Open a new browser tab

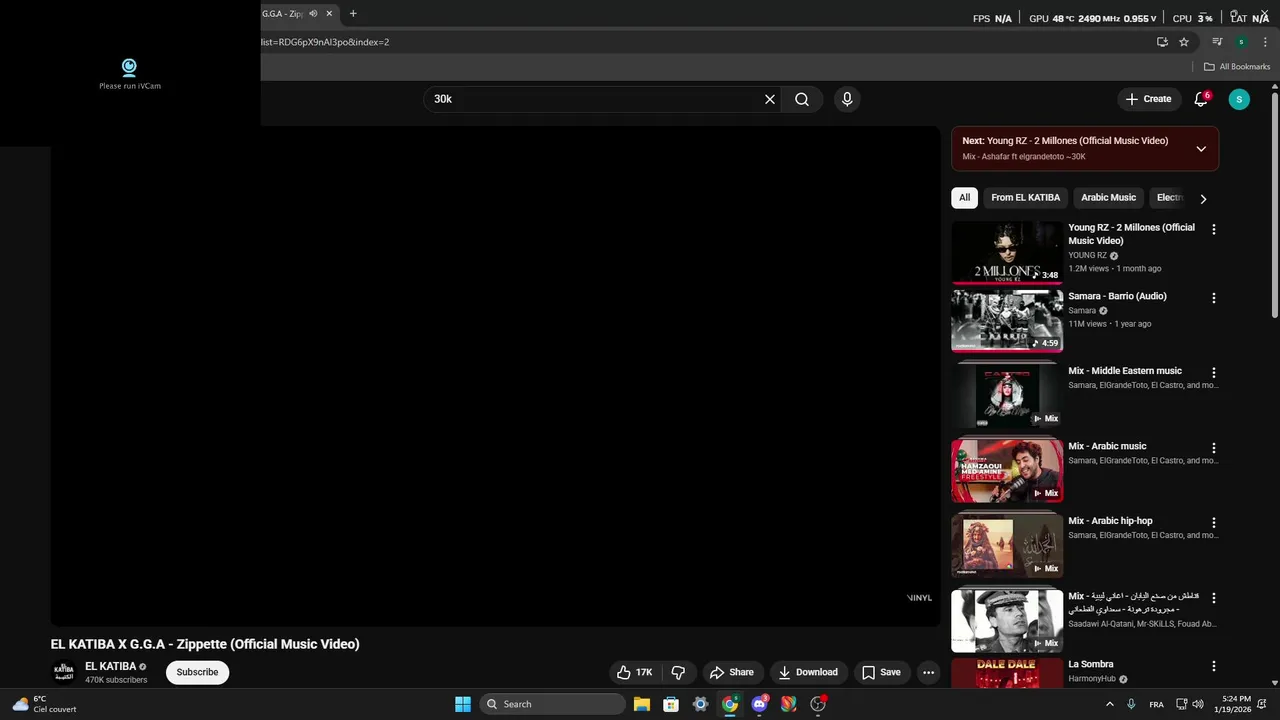(x=353, y=14)
